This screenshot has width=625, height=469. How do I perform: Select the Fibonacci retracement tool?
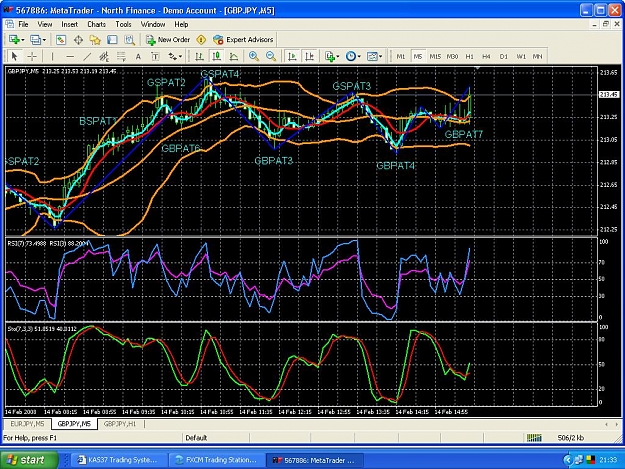(121, 57)
